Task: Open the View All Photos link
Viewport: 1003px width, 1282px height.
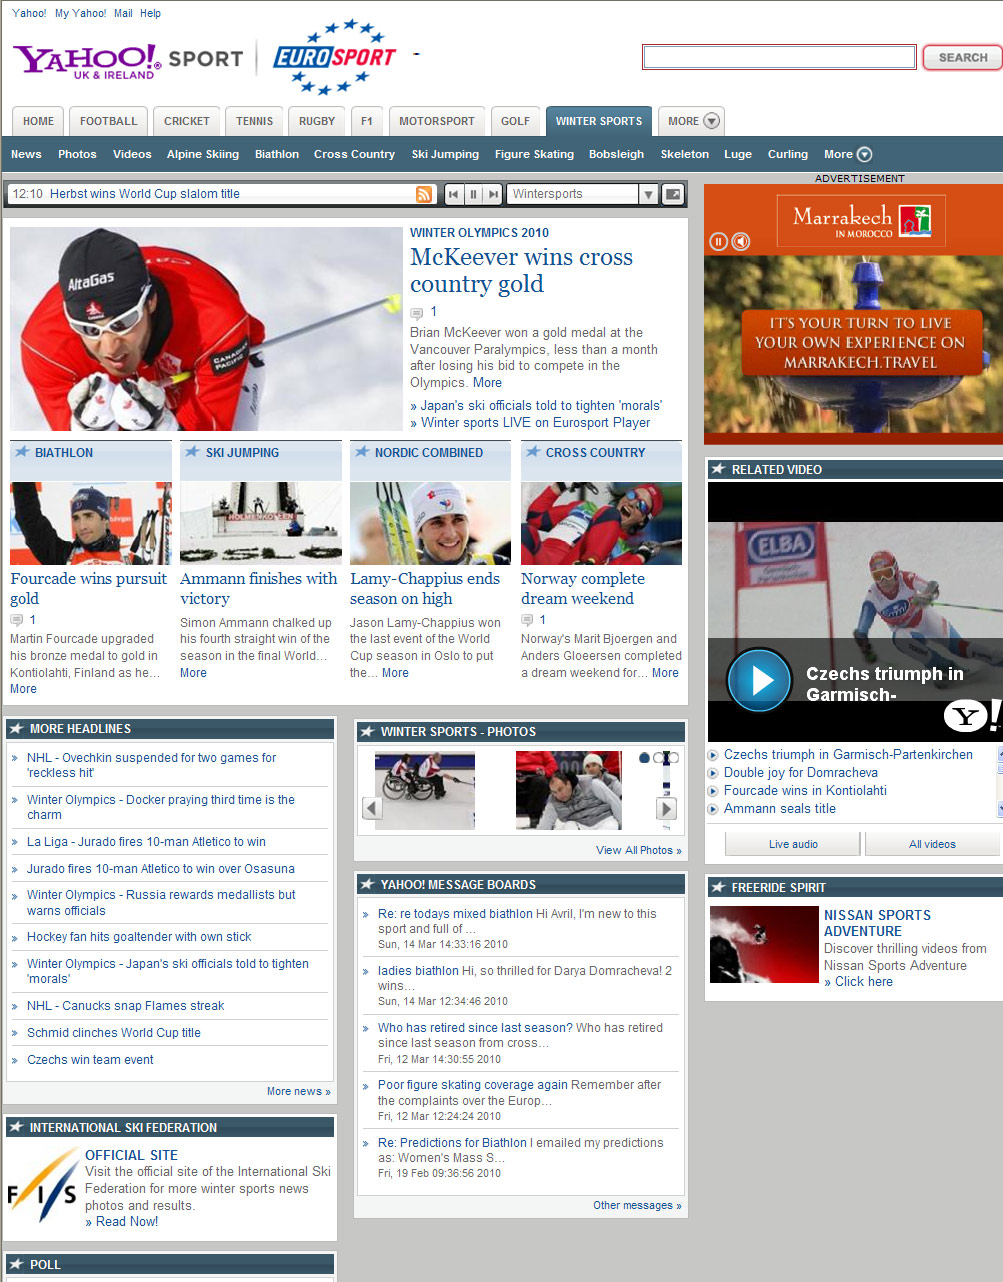Action: click(x=638, y=850)
